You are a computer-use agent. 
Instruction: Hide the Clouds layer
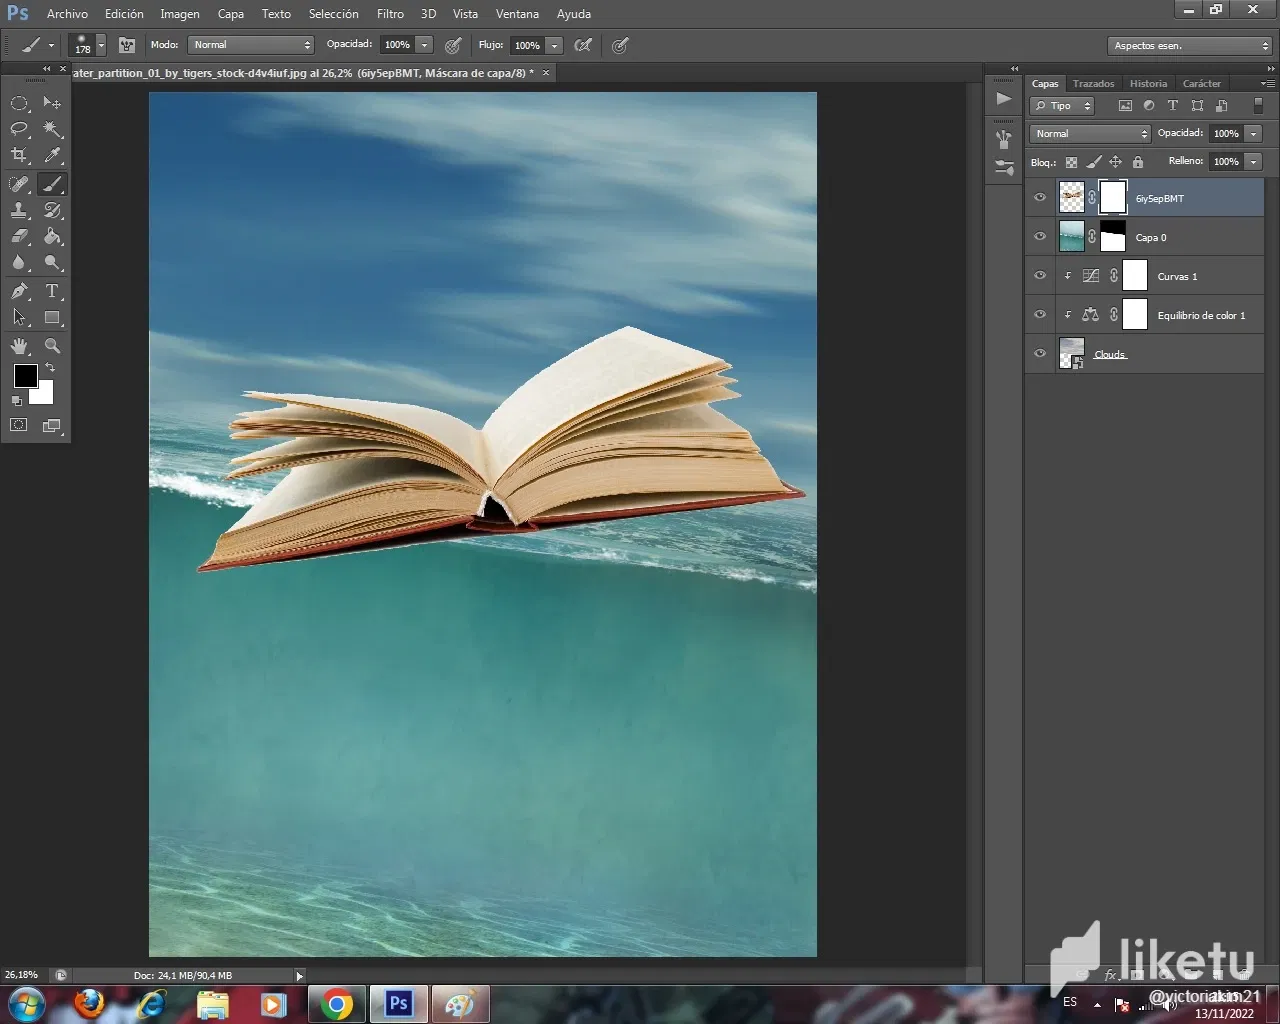(1040, 354)
